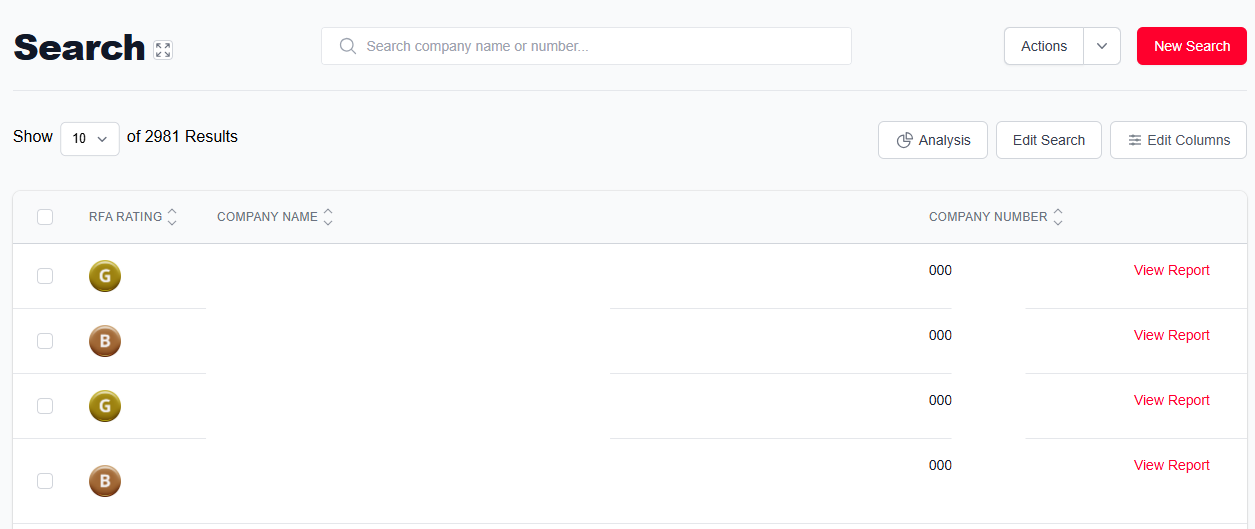This screenshot has width=1255, height=529.
Task: Click the bronze B rating badge in second row
Action: pos(105,341)
